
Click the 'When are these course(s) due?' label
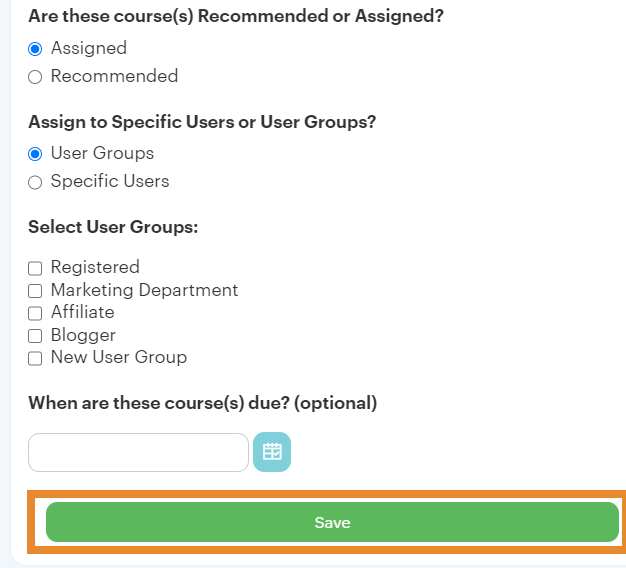(x=202, y=403)
